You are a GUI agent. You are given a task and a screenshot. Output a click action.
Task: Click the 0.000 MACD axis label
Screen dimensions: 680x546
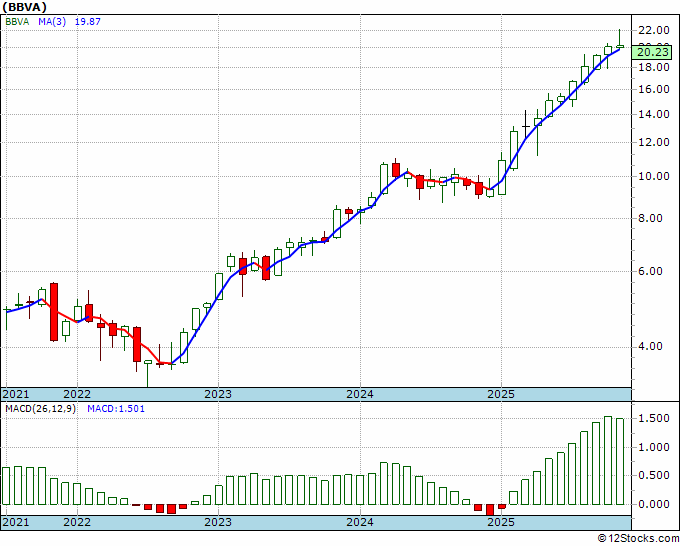click(x=654, y=504)
